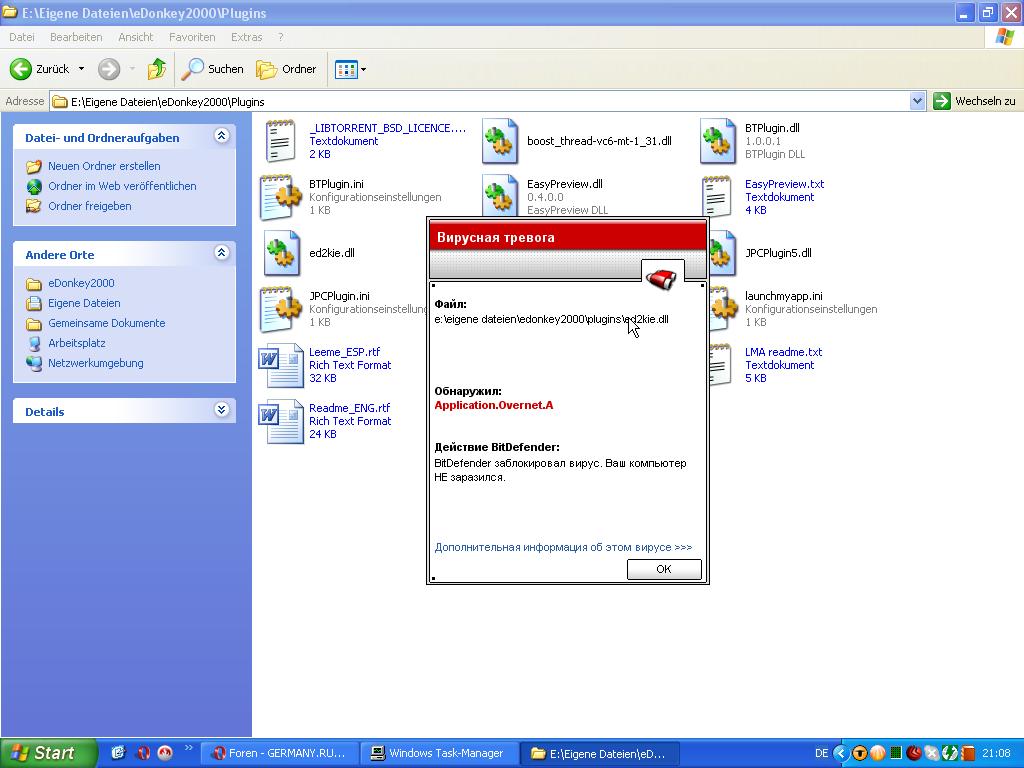Collapse the tray icons with the arrow

click(x=840, y=753)
